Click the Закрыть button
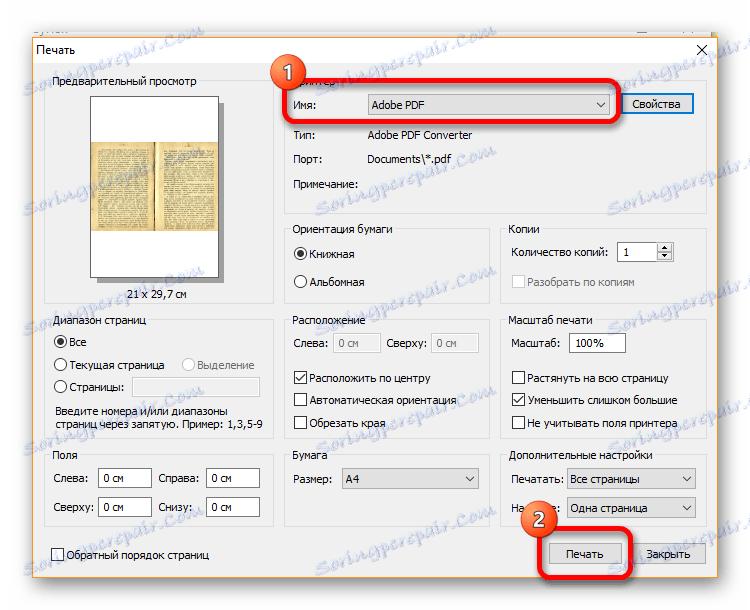Screen dimensions: 750x610 tap(669, 554)
